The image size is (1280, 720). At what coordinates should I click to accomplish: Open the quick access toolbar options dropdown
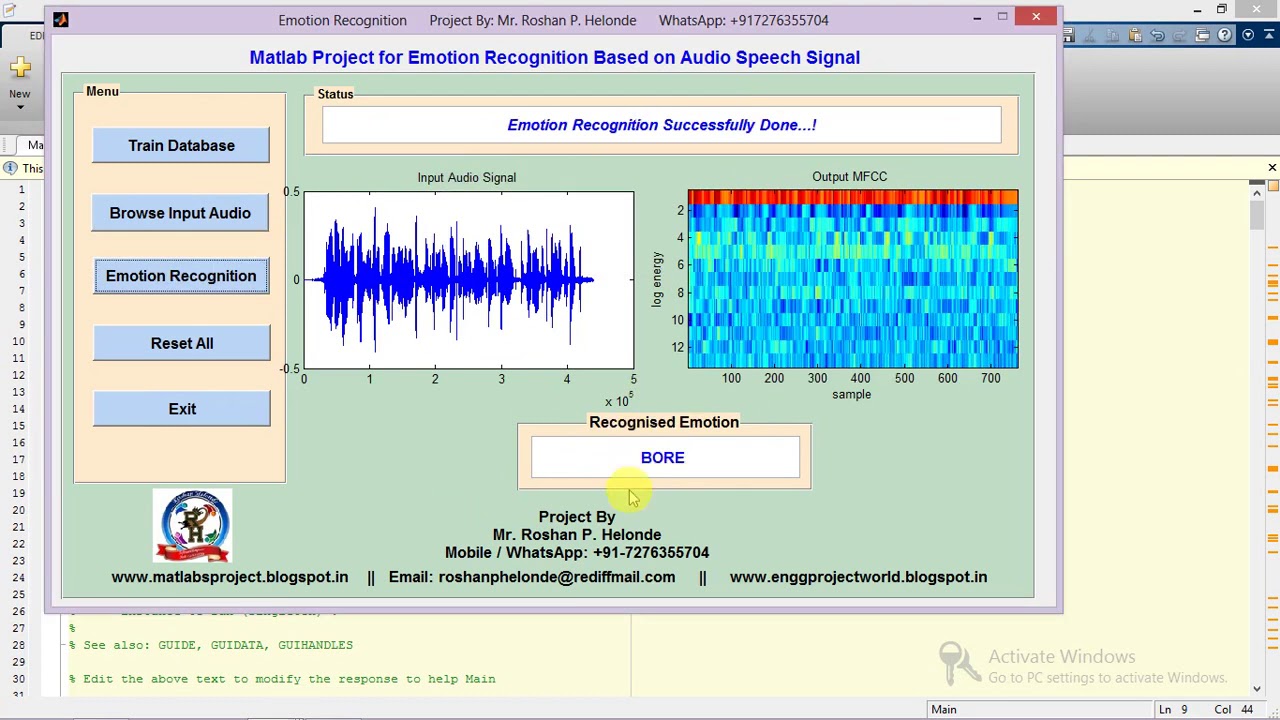coord(1248,36)
